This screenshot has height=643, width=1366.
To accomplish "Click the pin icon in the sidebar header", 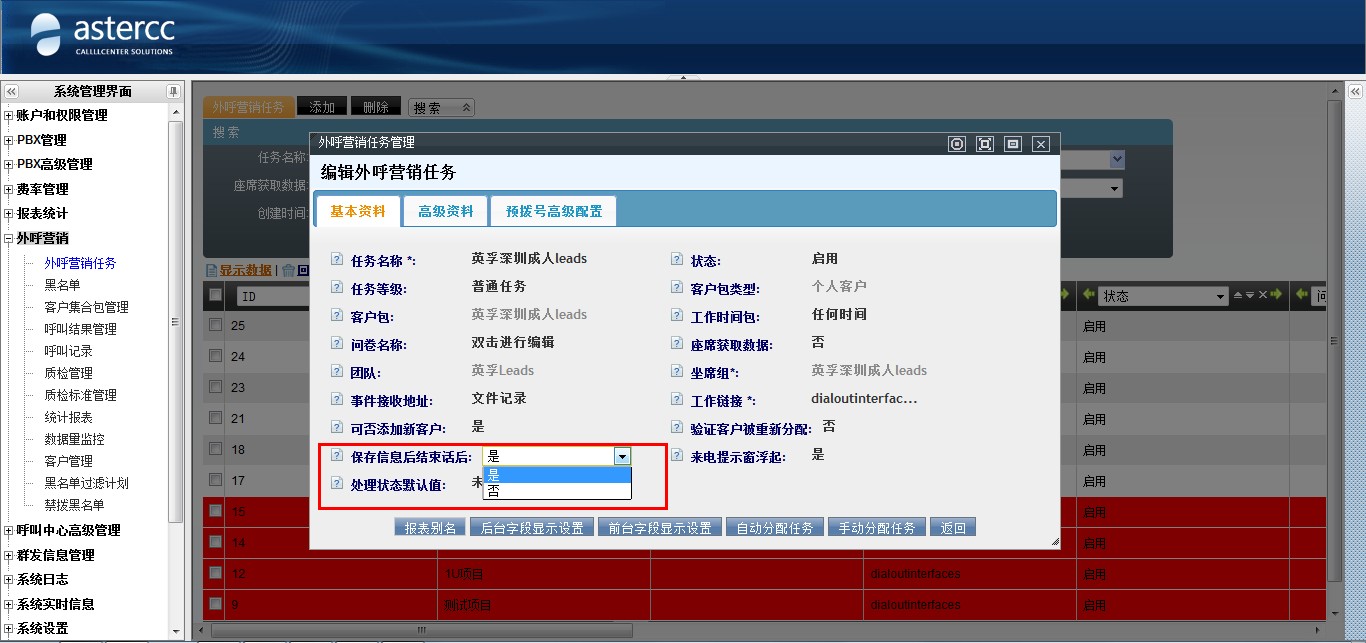I will pyautogui.click(x=173, y=91).
